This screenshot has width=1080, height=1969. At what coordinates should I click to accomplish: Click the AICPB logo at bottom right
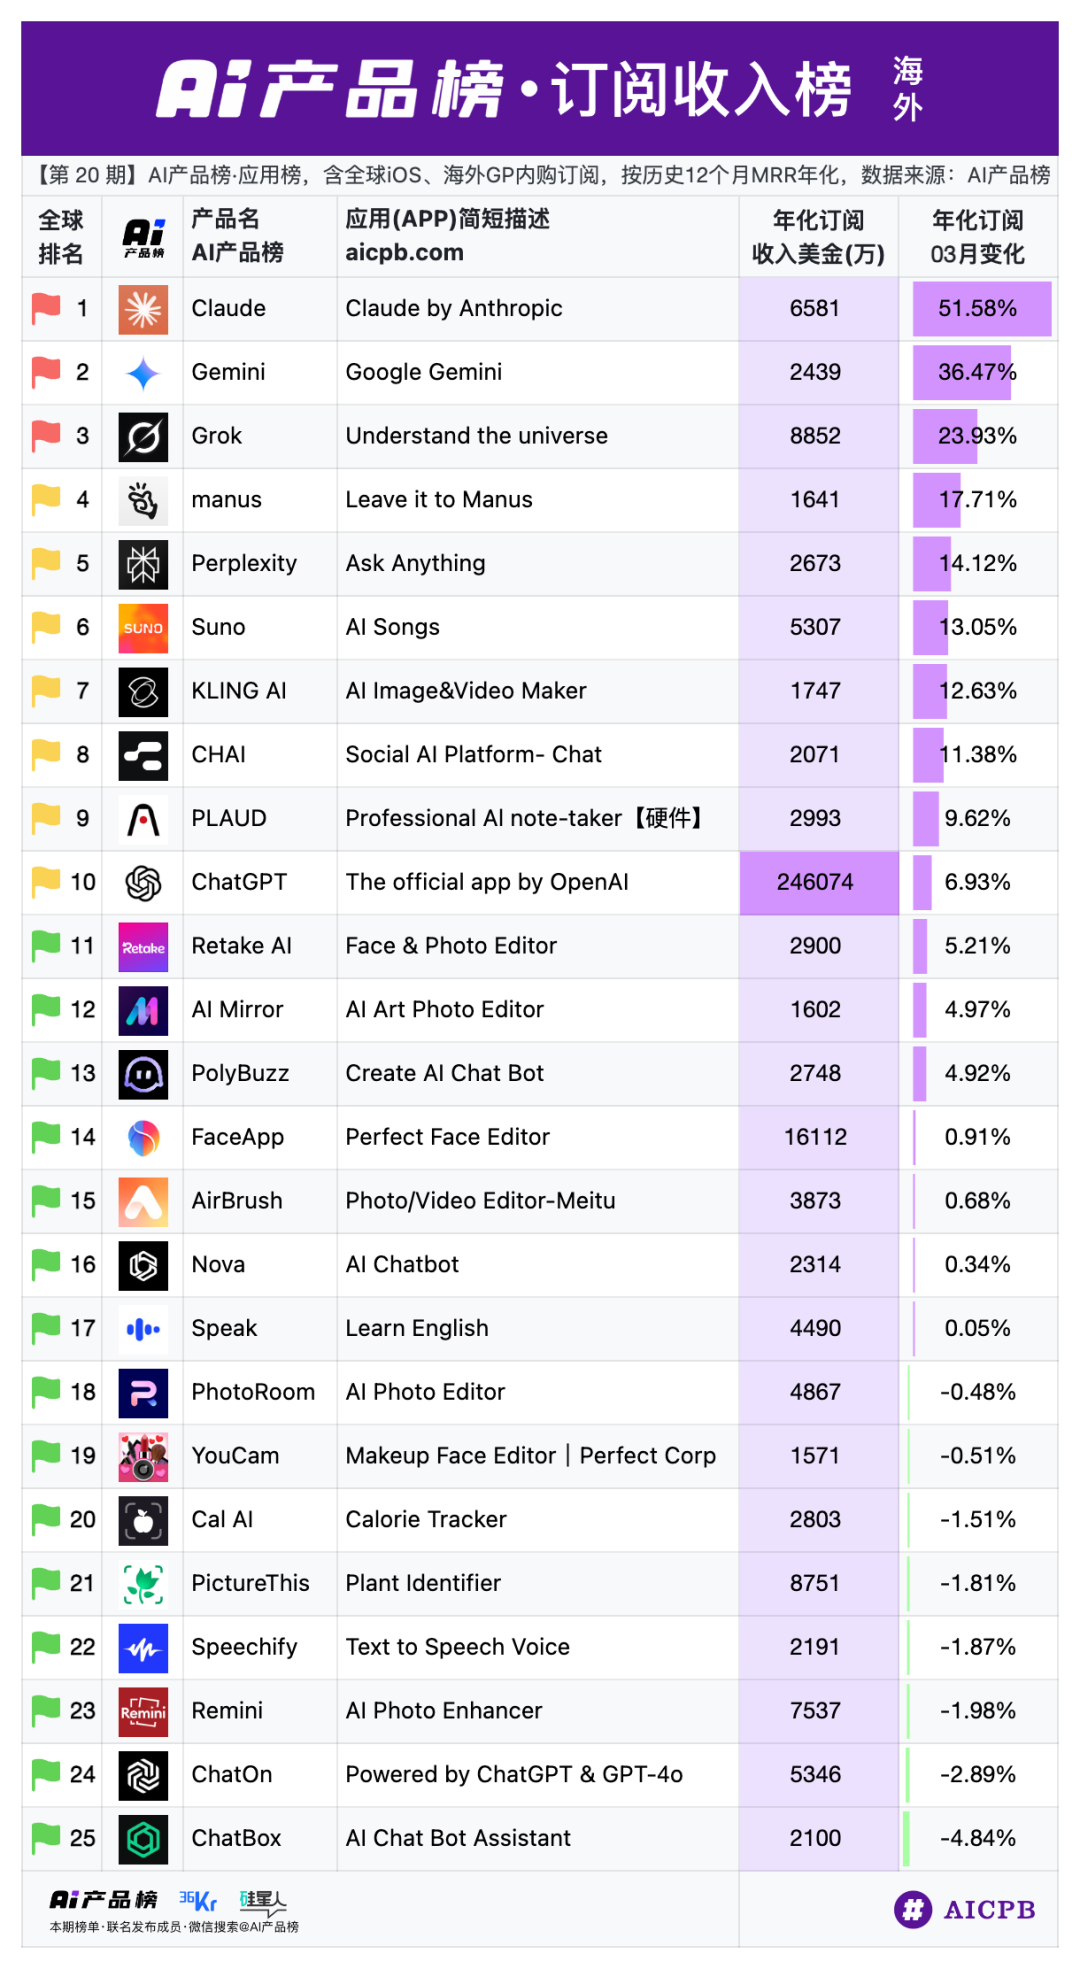click(x=965, y=1909)
